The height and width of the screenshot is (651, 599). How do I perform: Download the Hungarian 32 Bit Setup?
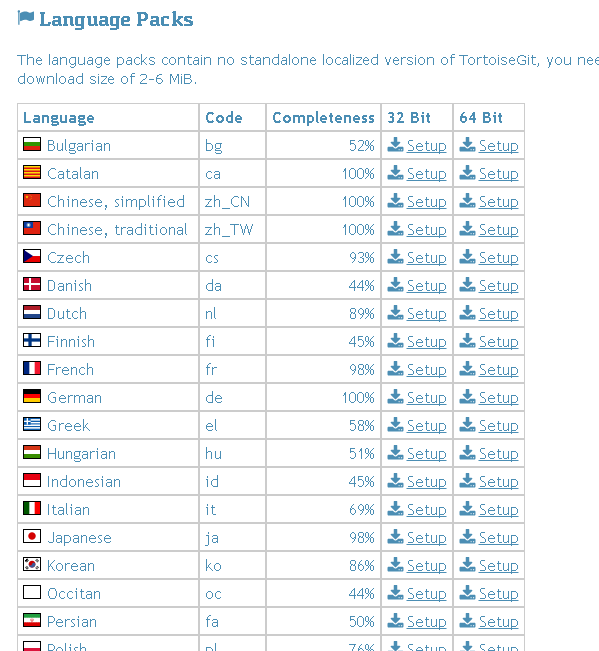coord(426,453)
